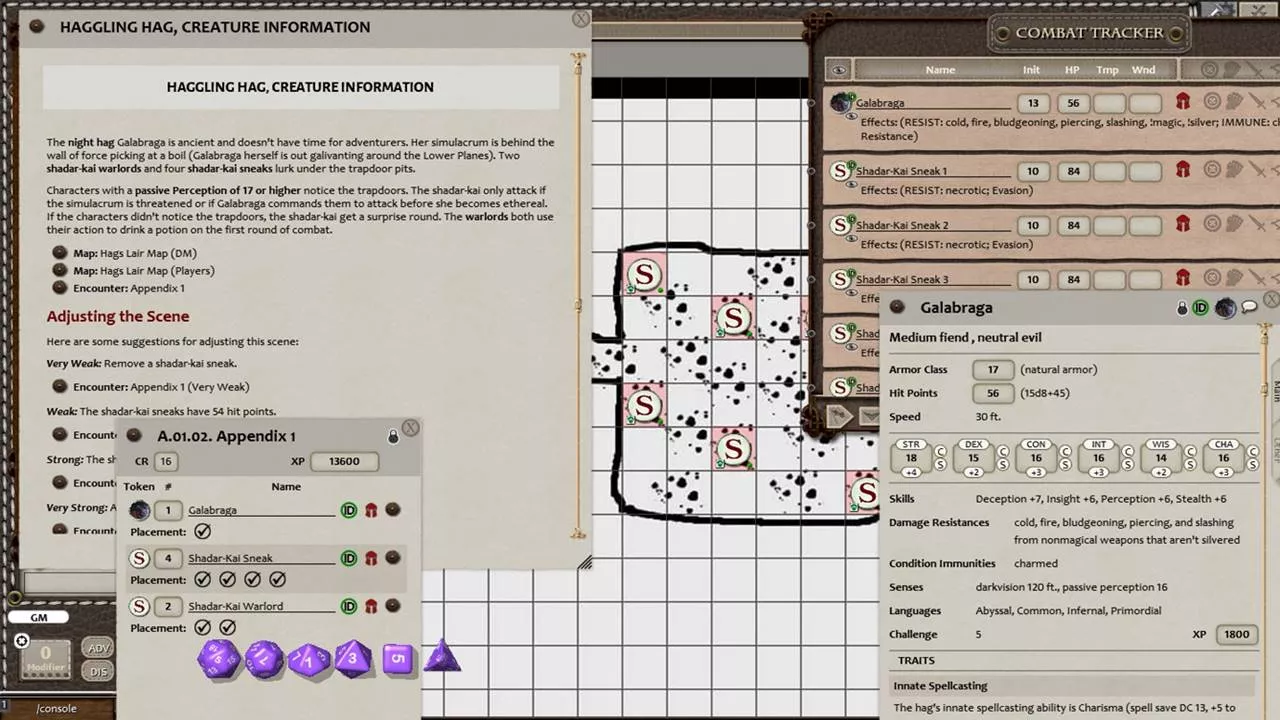1280x720 pixels.
Task: Click the DIS disadvantage button
Action: tap(98, 671)
